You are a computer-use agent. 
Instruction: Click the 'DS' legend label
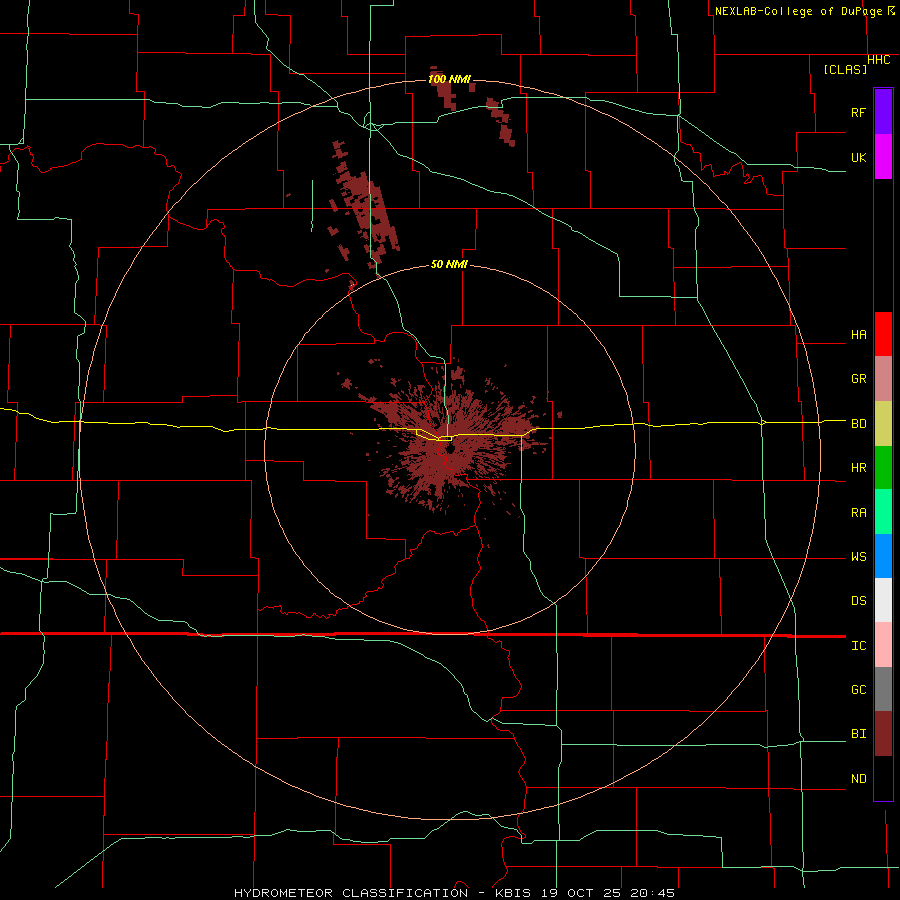858,601
